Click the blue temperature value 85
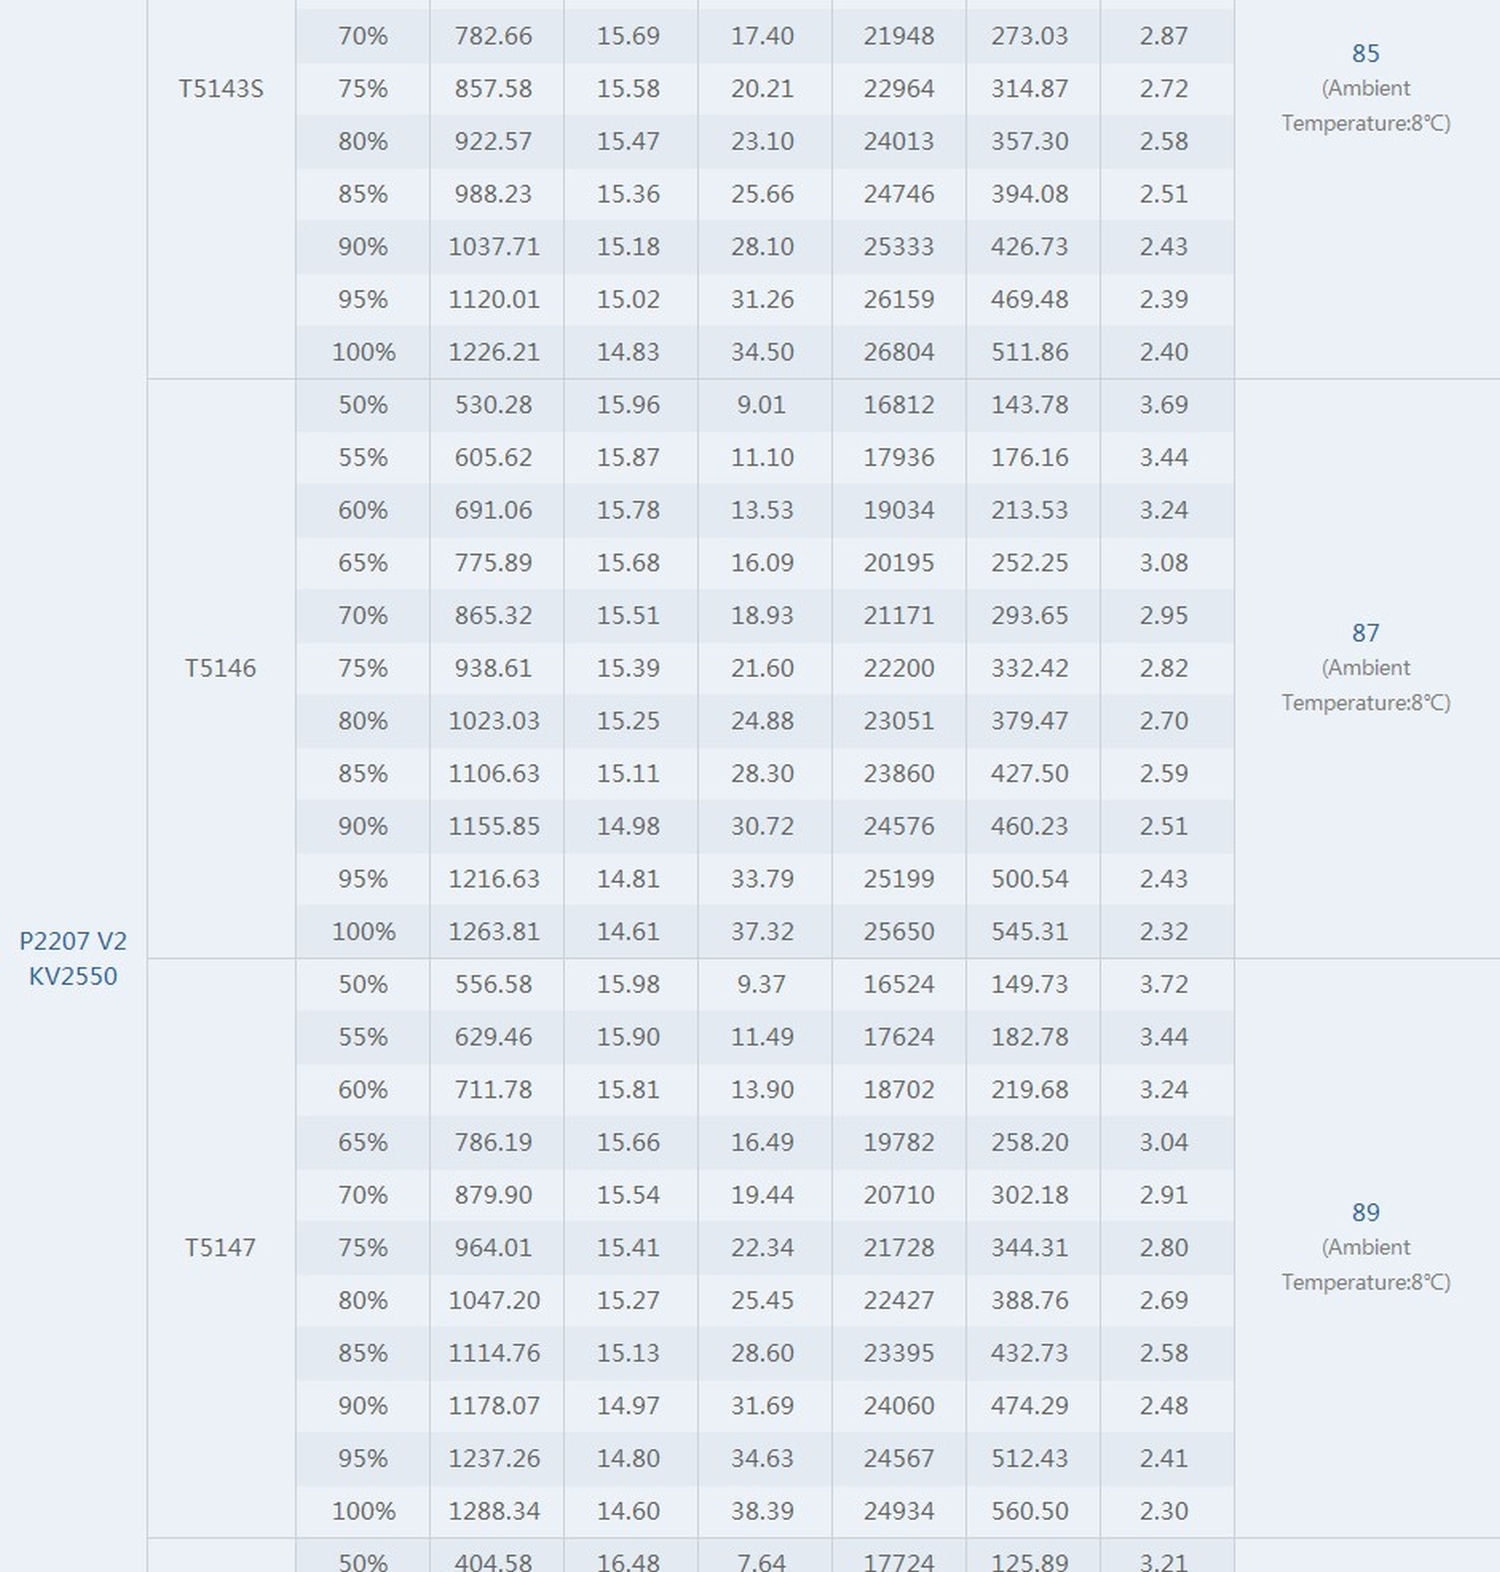This screenshot has width=1500, height=1572. click(1365, 54)
